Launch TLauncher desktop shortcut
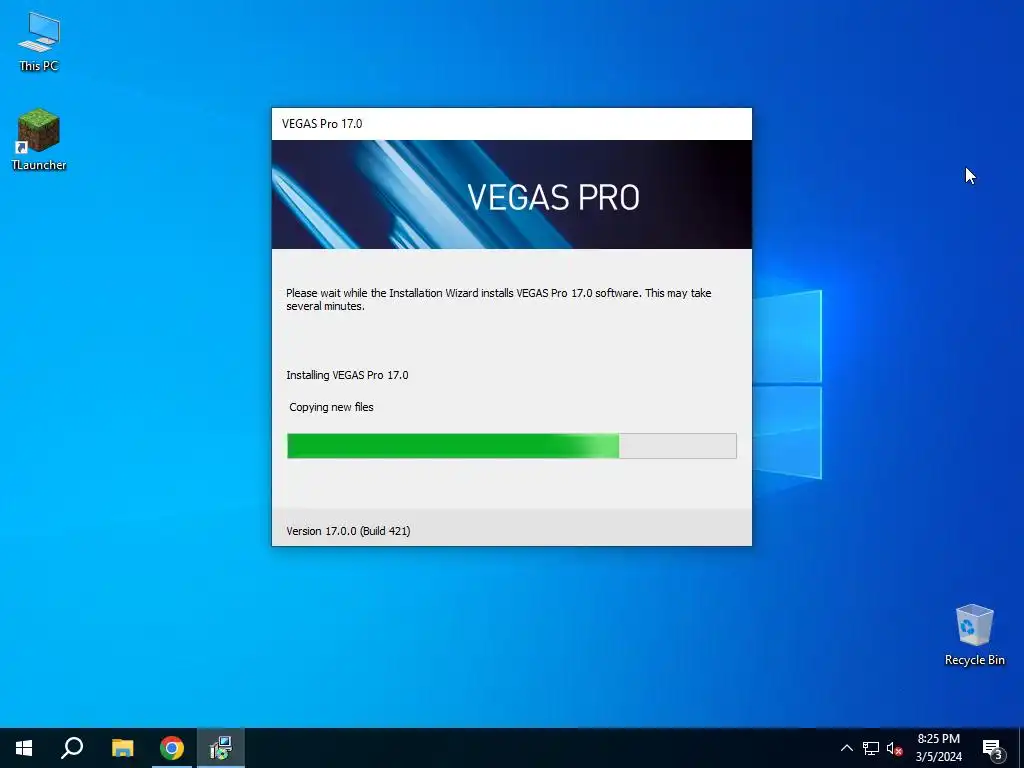 point(39,140)
